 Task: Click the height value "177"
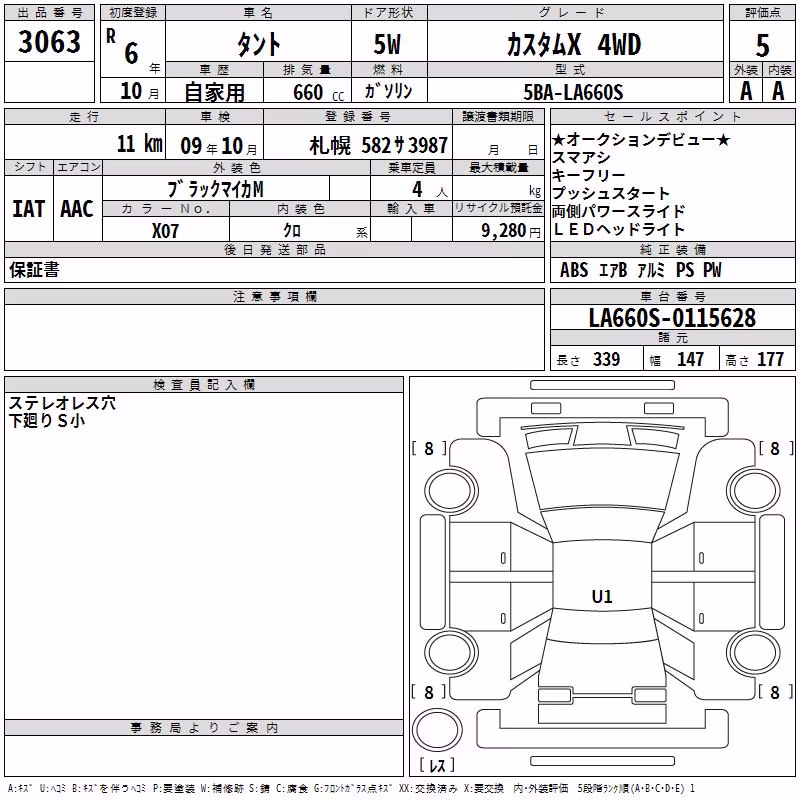point(770,359)
